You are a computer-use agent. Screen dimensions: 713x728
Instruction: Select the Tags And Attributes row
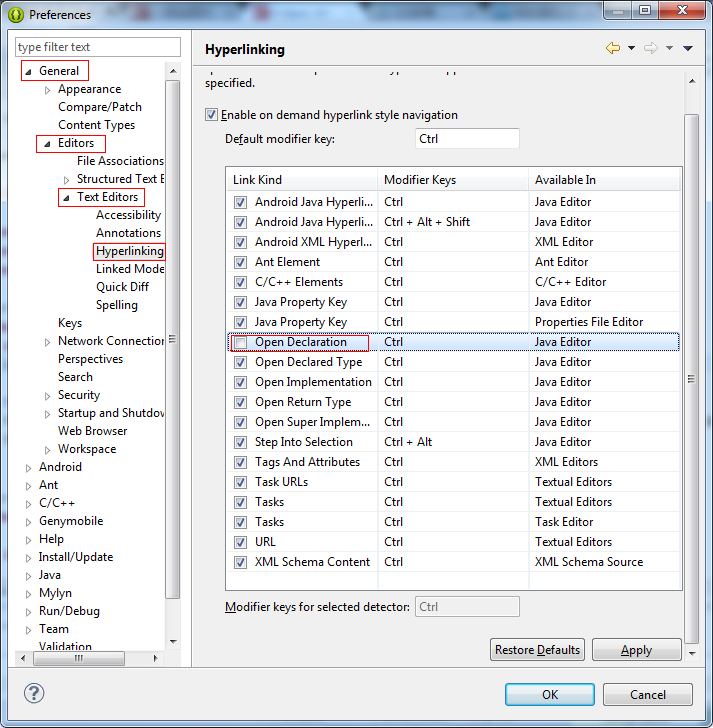(454, 462)
